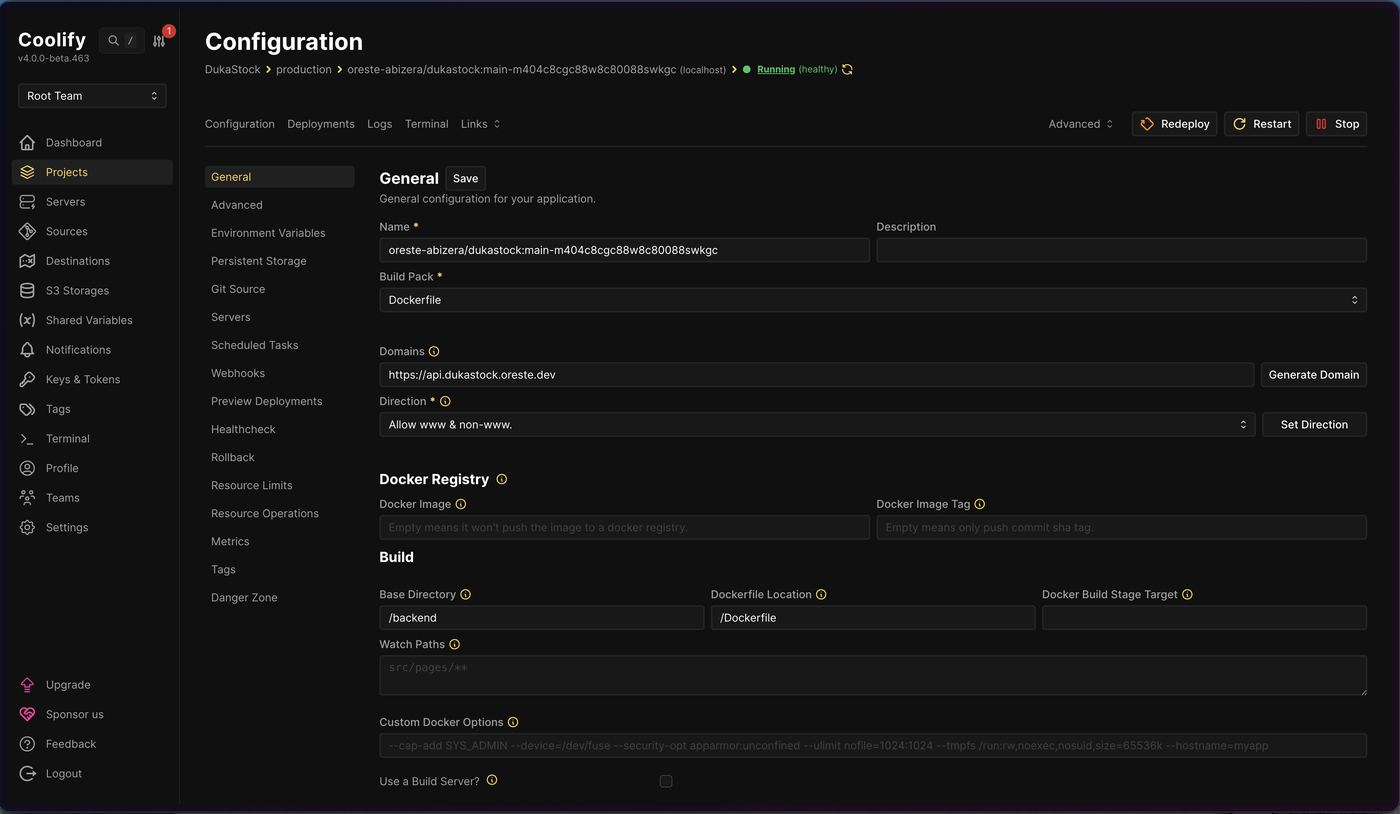Image resolution: width=1400 pixels, height=814 pixels.
Task: Click the Restart button
Action: coord(1261,124)
